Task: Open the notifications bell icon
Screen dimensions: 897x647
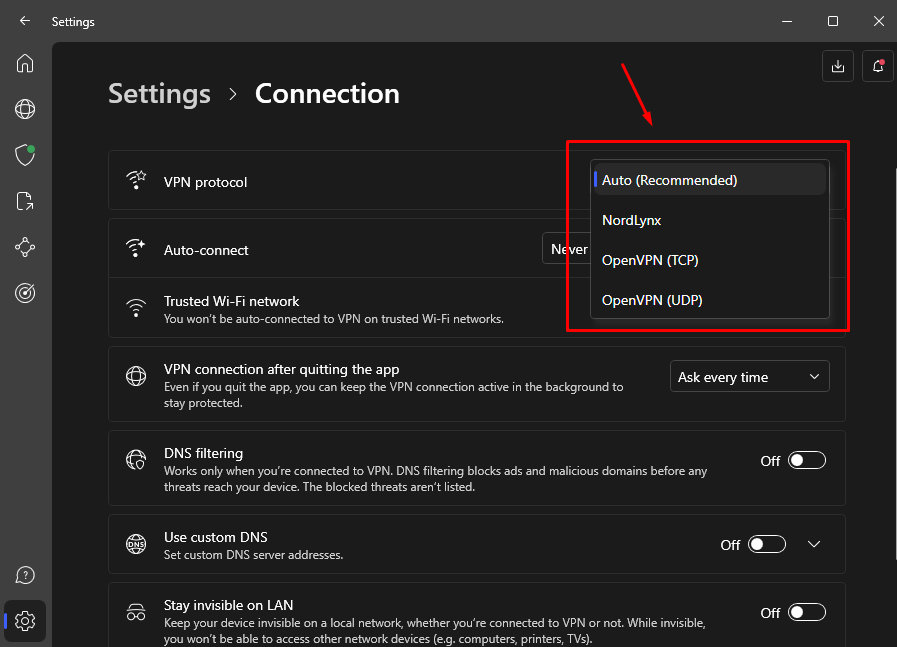Action: 878,66
